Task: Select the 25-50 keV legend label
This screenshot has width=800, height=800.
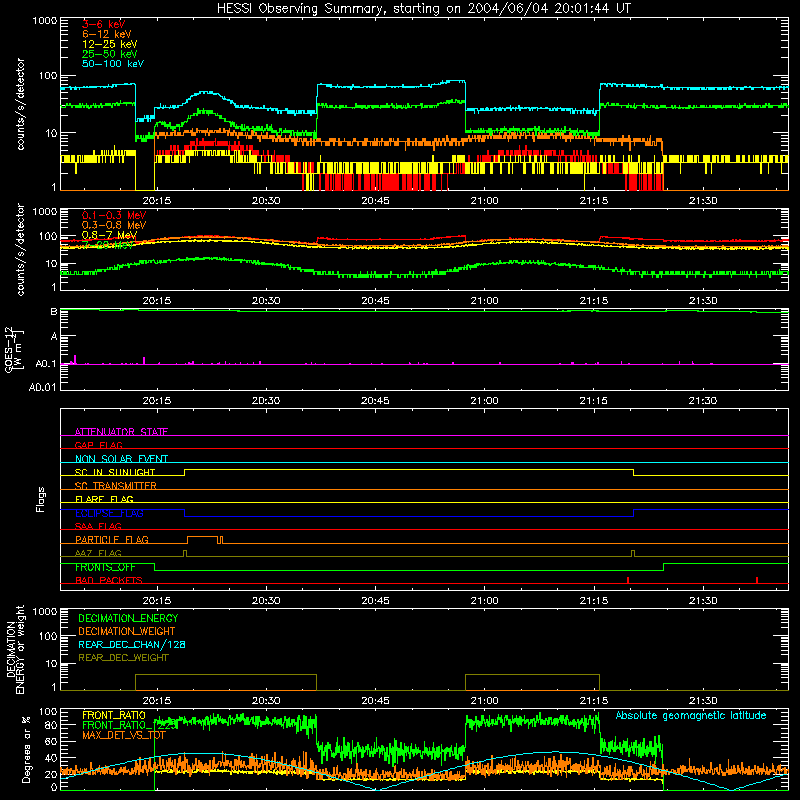Action: click(110, 54)
